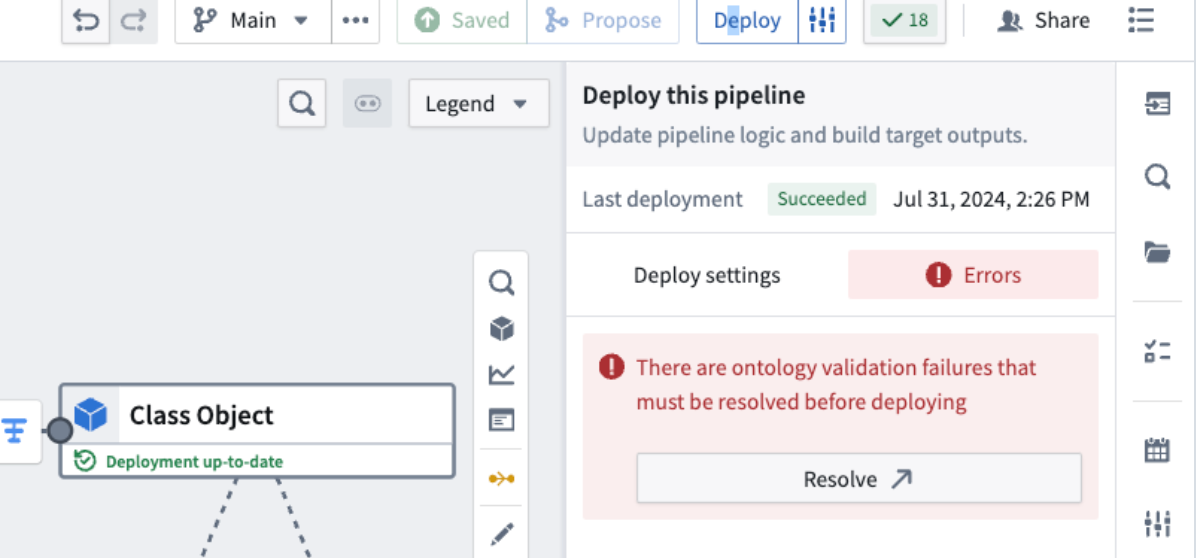The width and height of the screenshot is (1196, 558).
Task: Open the 18 checks status badge
Action: (x=905, y=21)
